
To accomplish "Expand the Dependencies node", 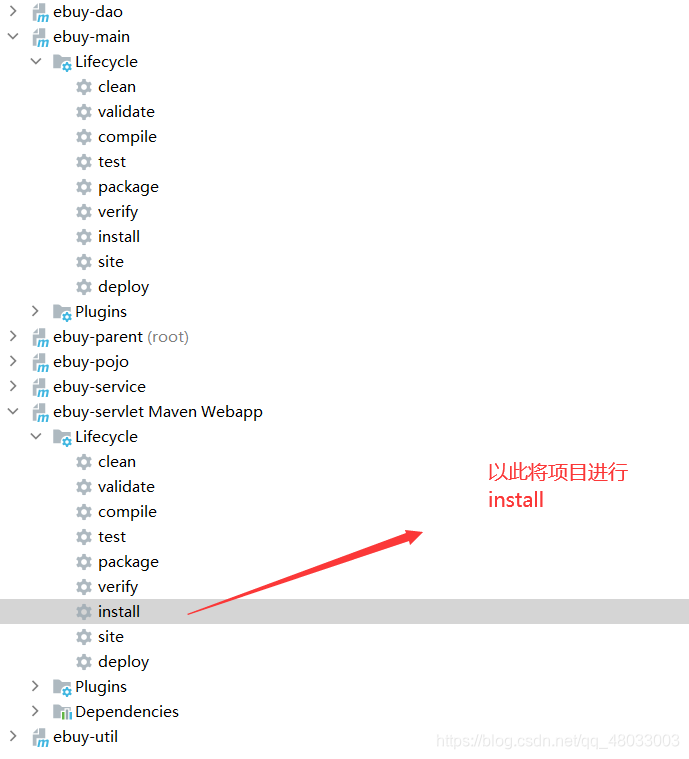I will point(35,711).
